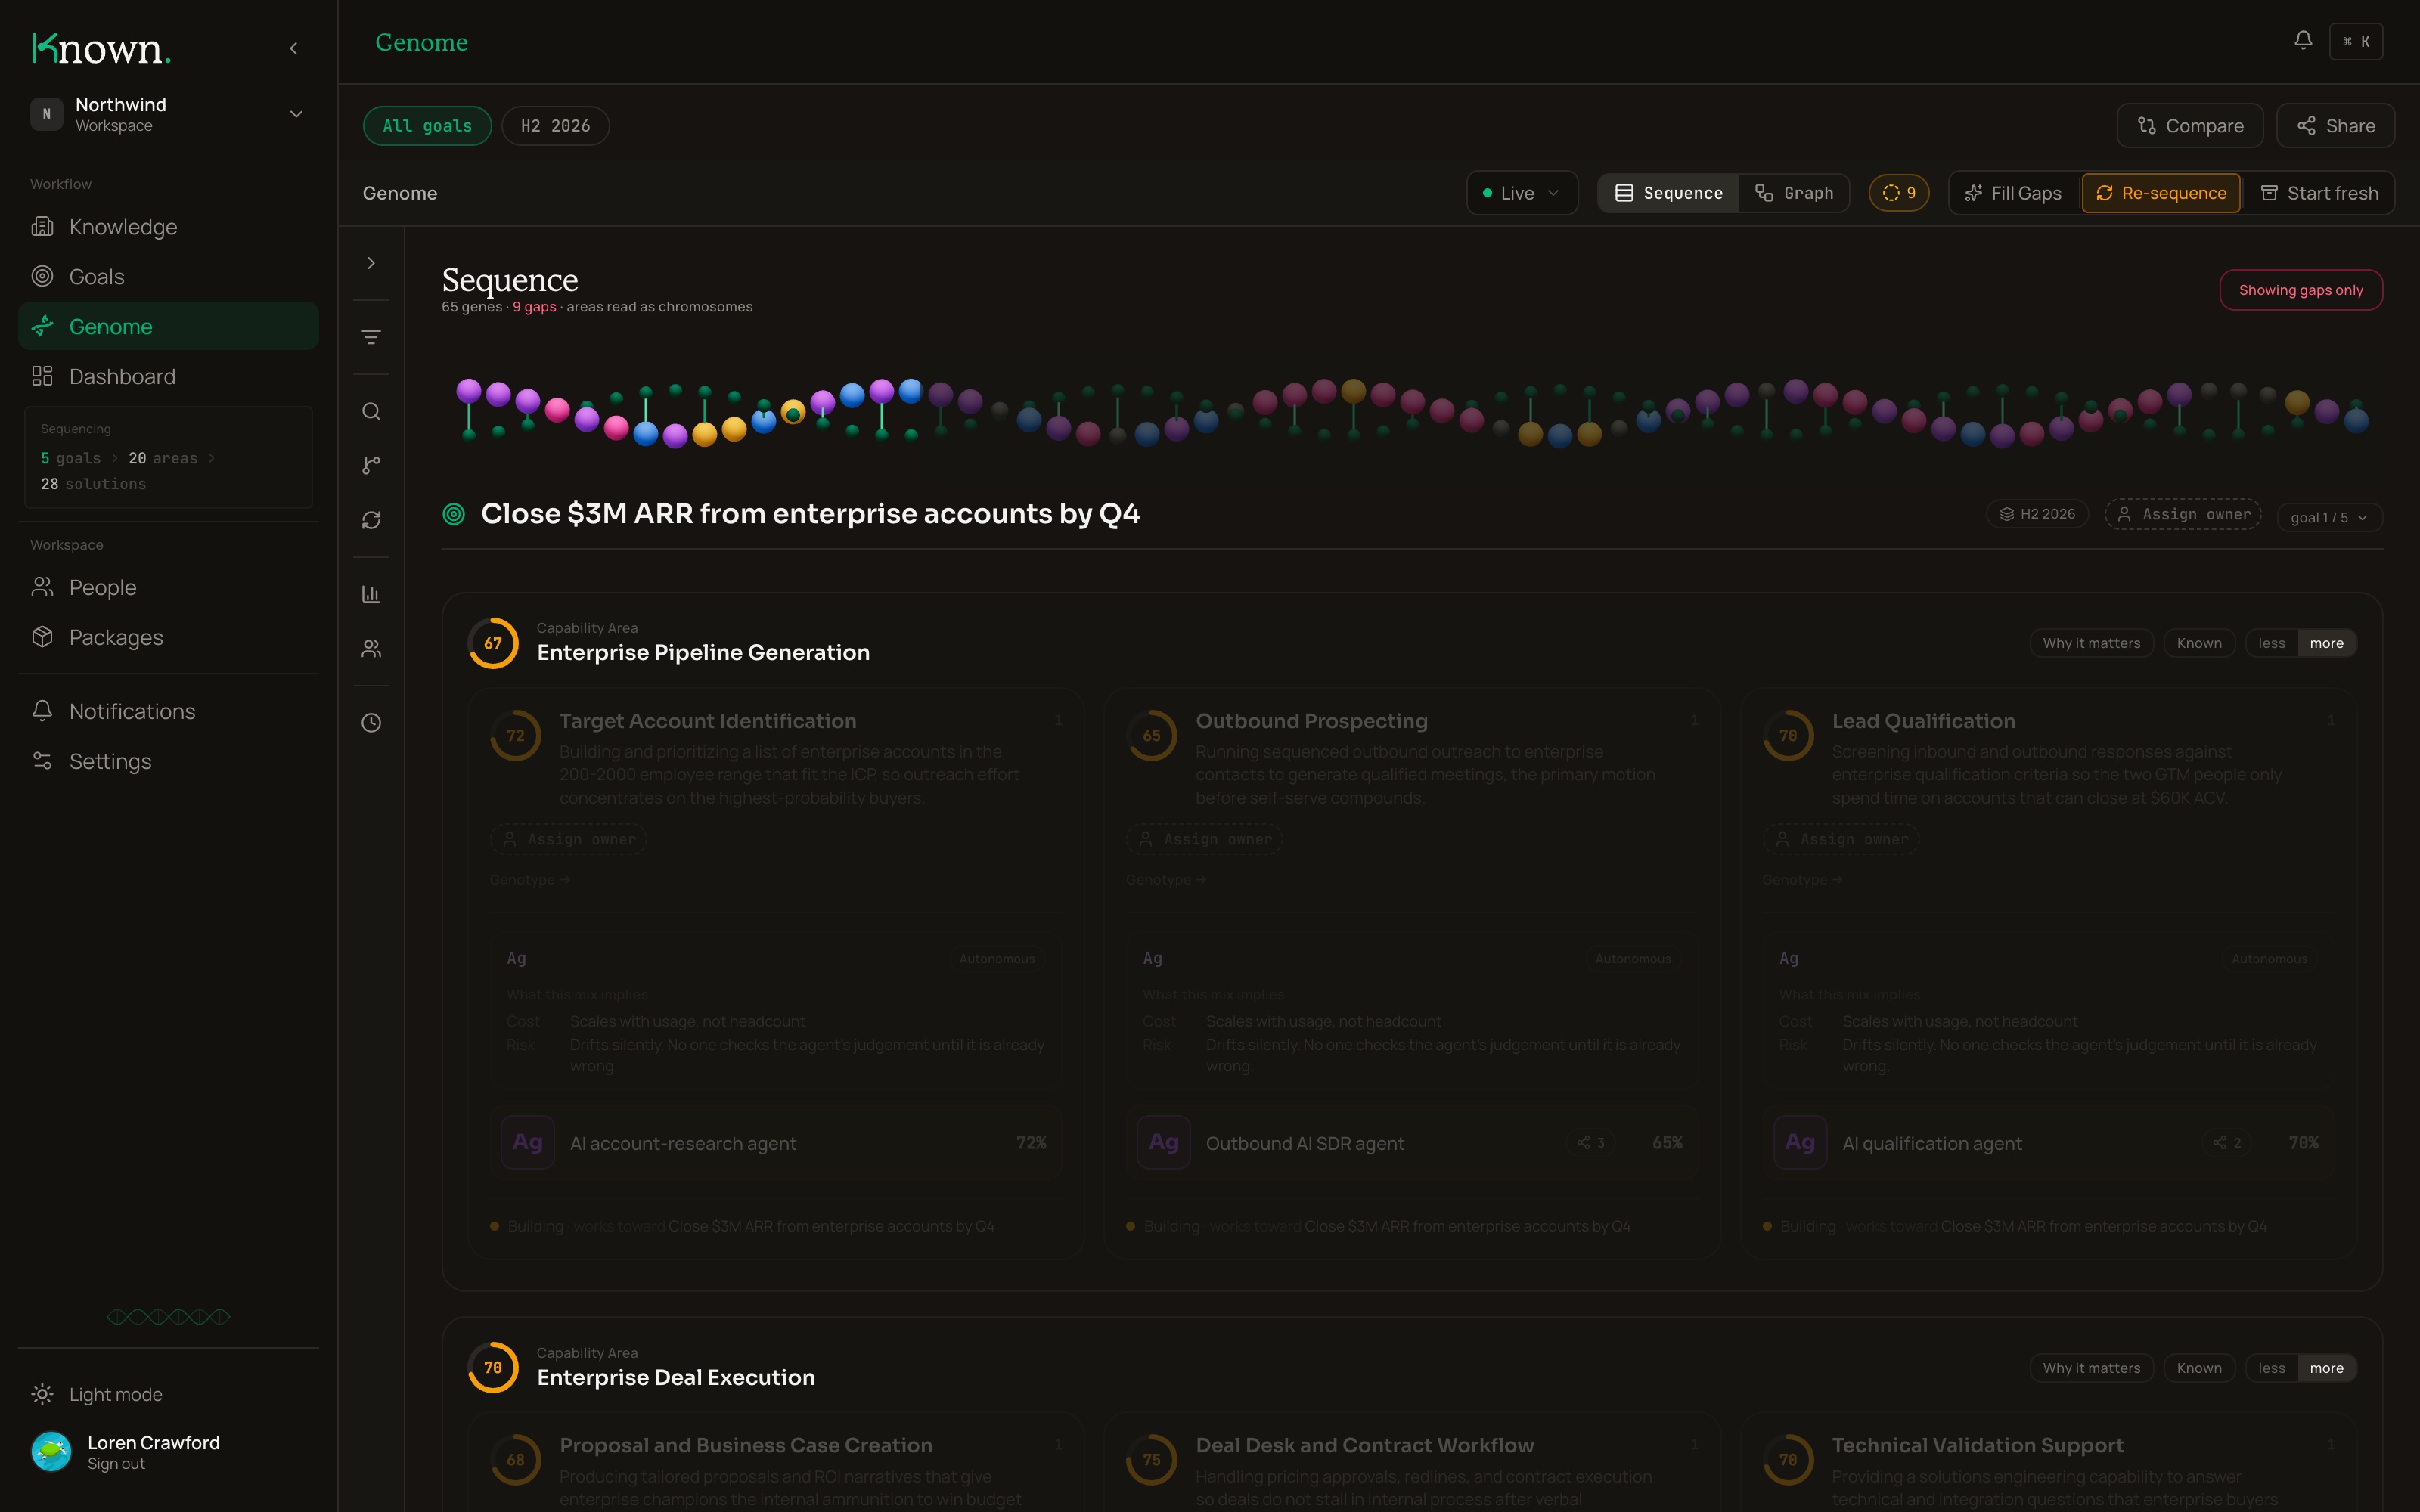Open Dashboard in the sidebar
Image resolution: width=2420 pixels, height=1512 pixels.
click(168, 377)
